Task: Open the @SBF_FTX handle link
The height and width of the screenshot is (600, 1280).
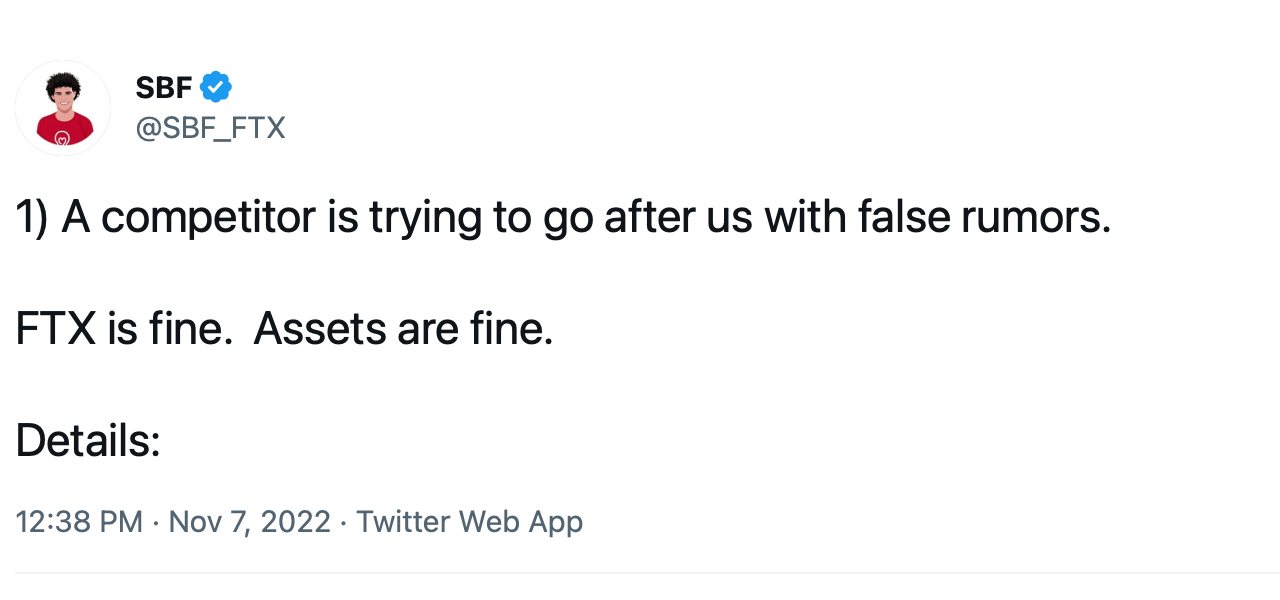Action: click(x=210, y=128)
